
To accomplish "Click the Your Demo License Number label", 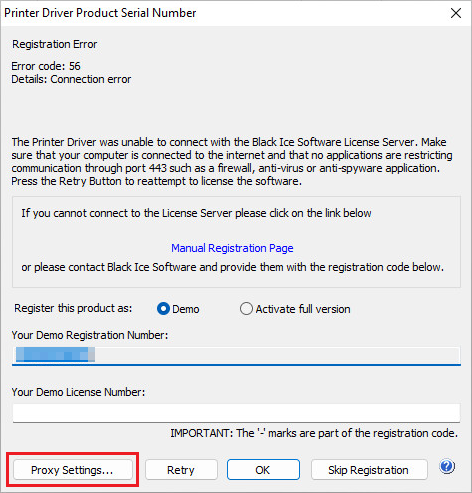I will [x=78, y=392].
